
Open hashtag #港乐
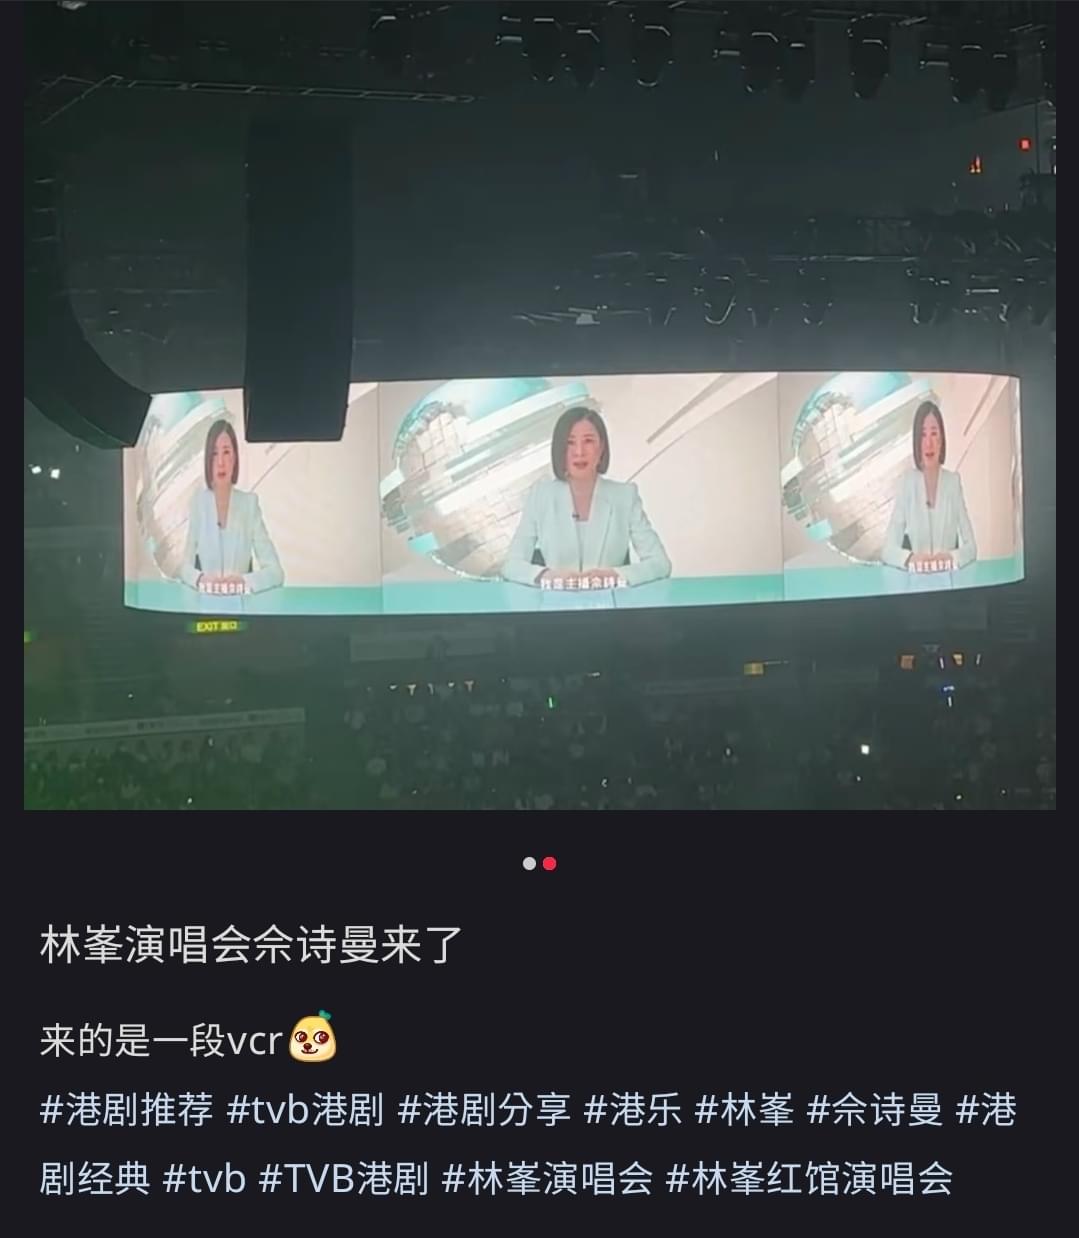click(x=633, y=1109)
